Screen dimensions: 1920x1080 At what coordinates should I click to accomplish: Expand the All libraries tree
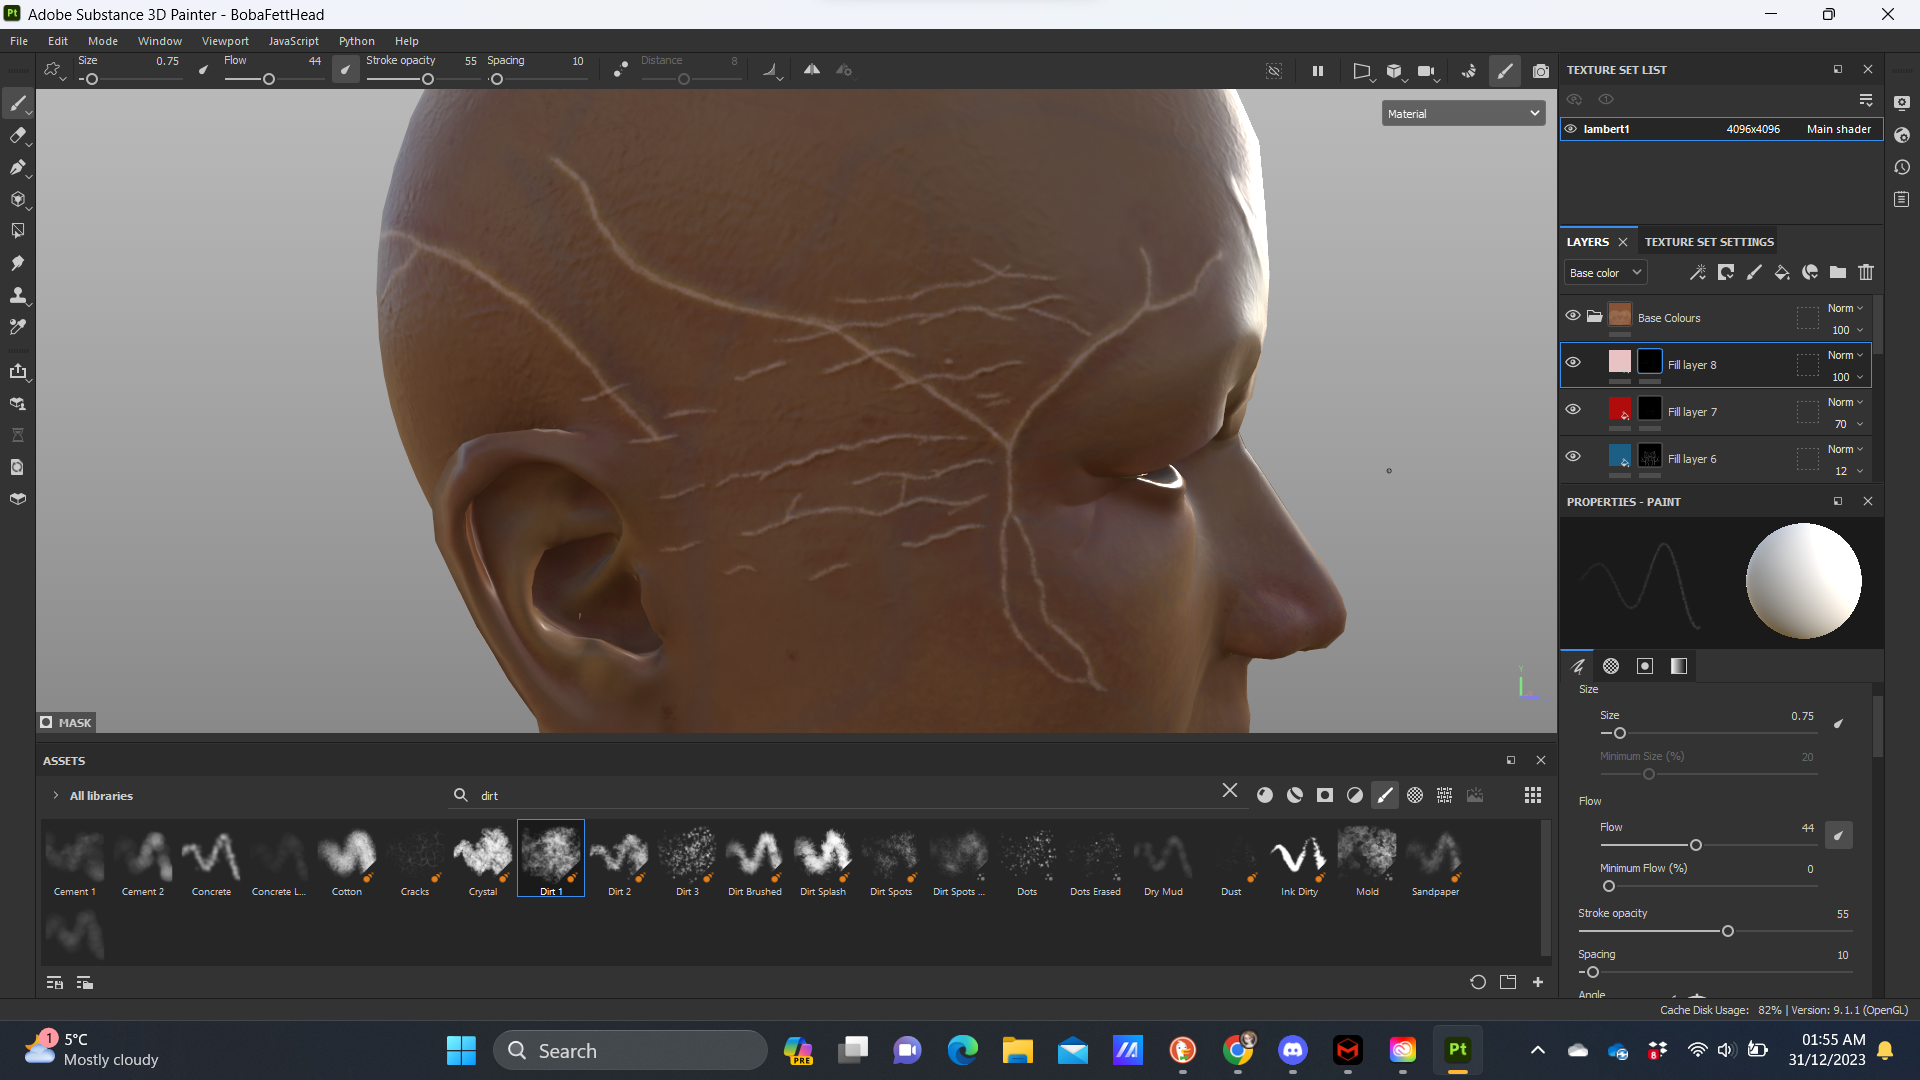pos(56,796)
